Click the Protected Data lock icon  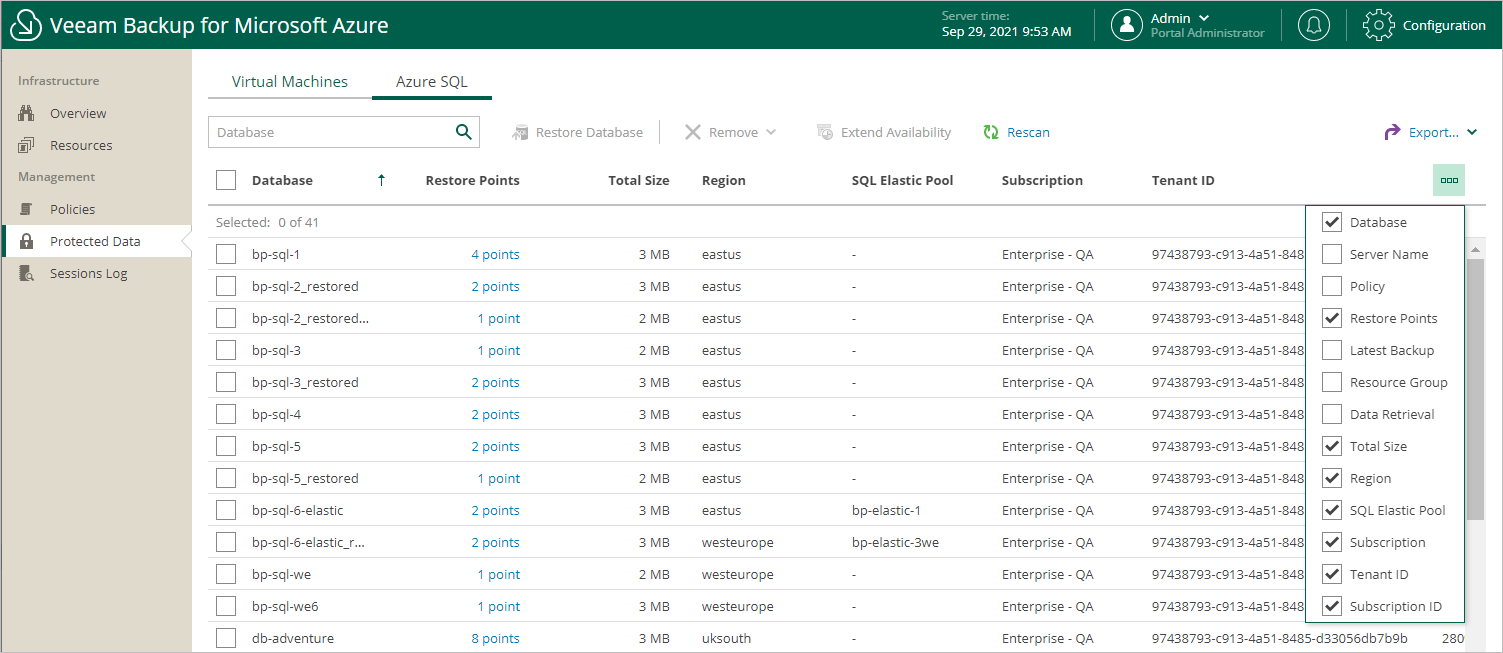click(x=27, y=241)
